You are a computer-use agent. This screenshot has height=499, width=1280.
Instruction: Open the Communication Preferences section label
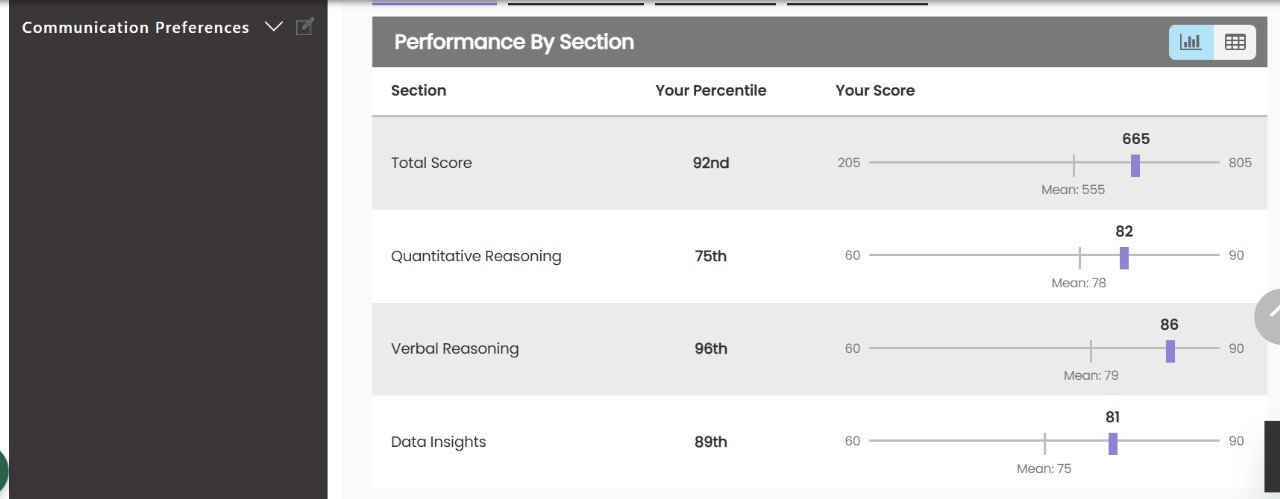tap(135, 28)
